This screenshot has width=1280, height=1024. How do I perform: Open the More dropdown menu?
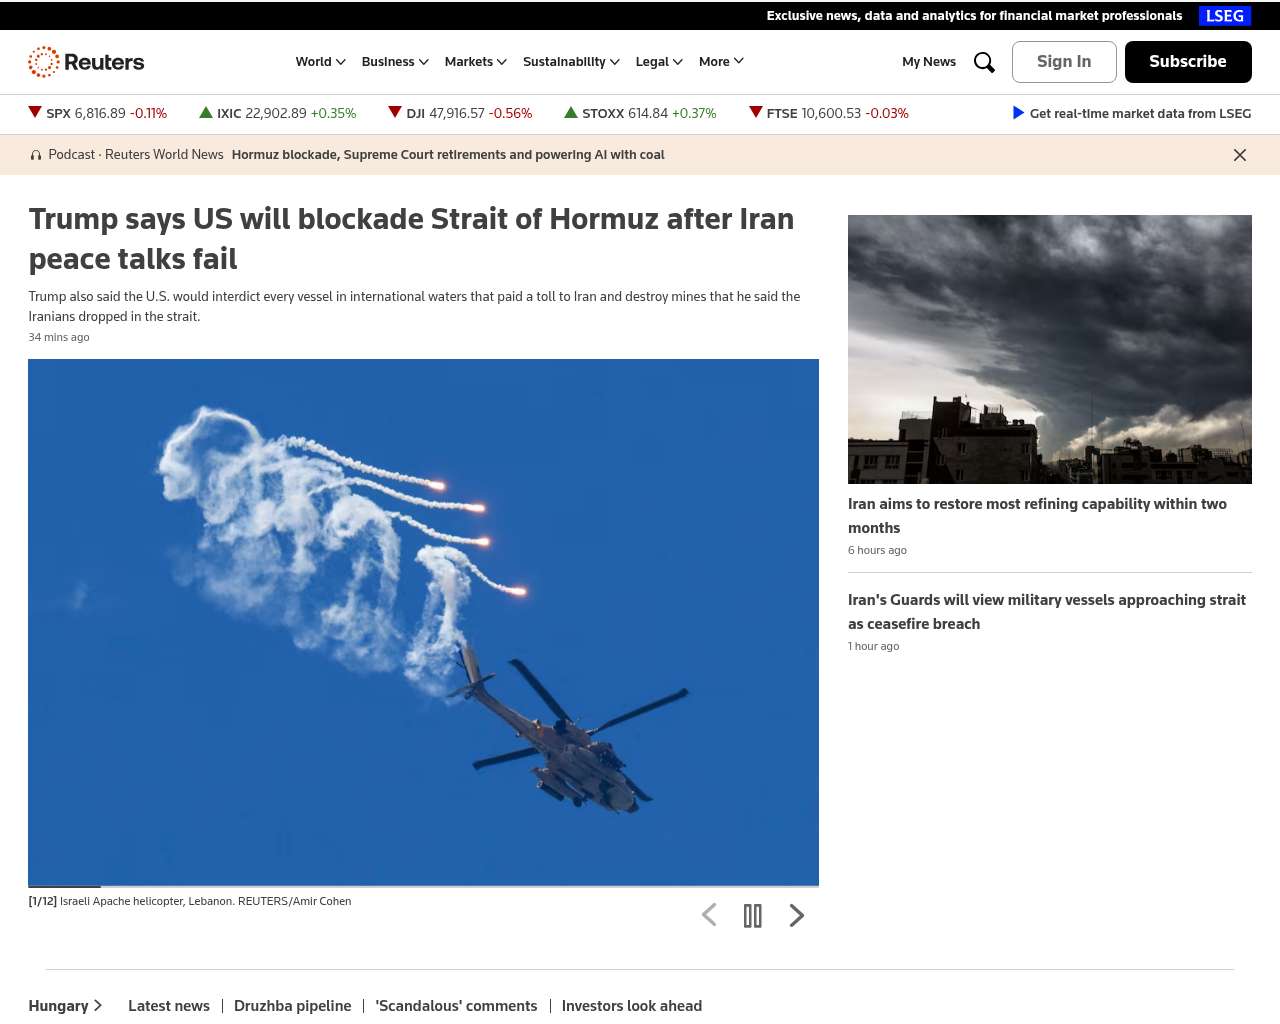tap(721, 62)
